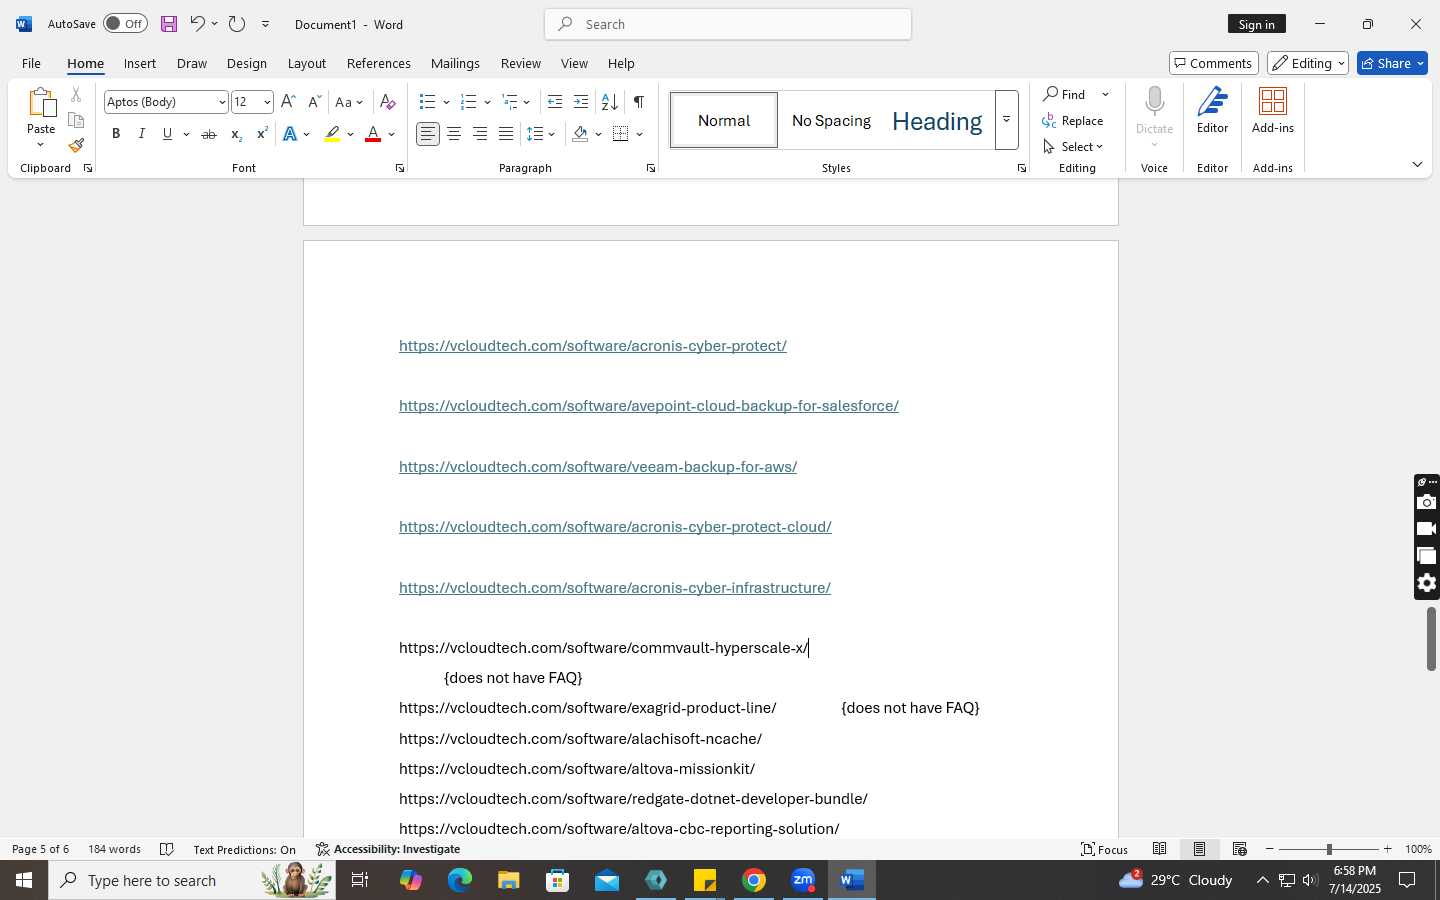Screen dimensions: 1440x900
Task: Toggle Align Left button
Action: coord(428,134)
